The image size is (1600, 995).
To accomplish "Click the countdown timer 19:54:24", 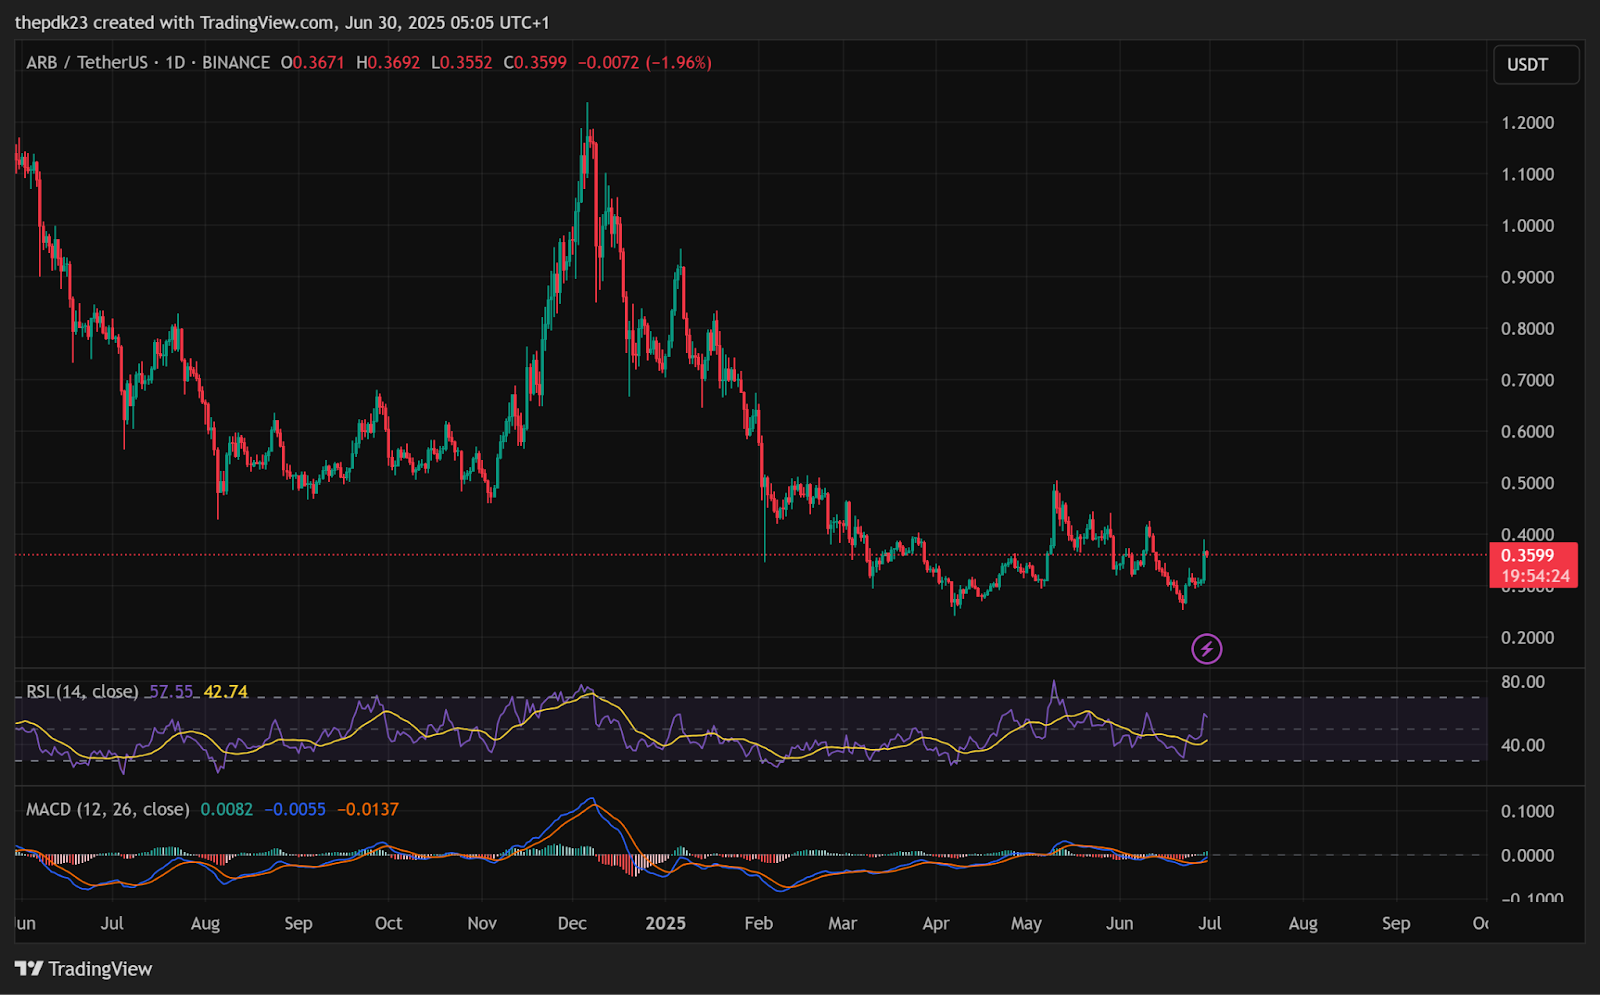I will click(x=1535, y=576).
